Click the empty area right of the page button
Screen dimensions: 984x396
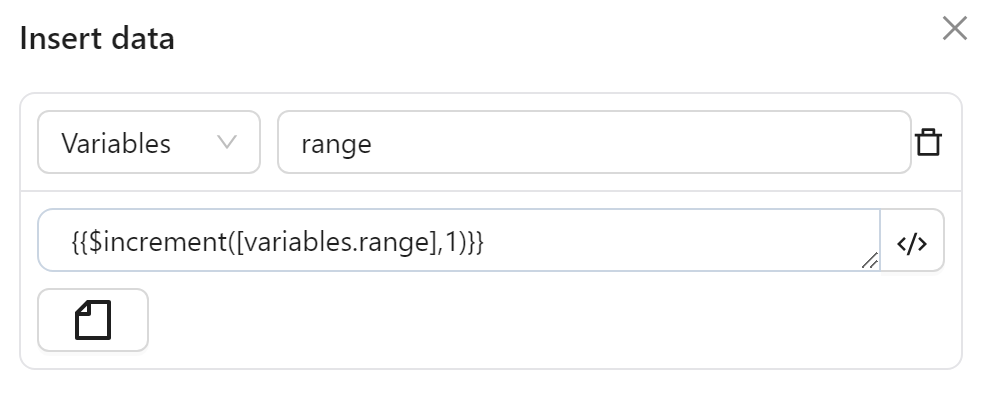click(x=552, y=320)
